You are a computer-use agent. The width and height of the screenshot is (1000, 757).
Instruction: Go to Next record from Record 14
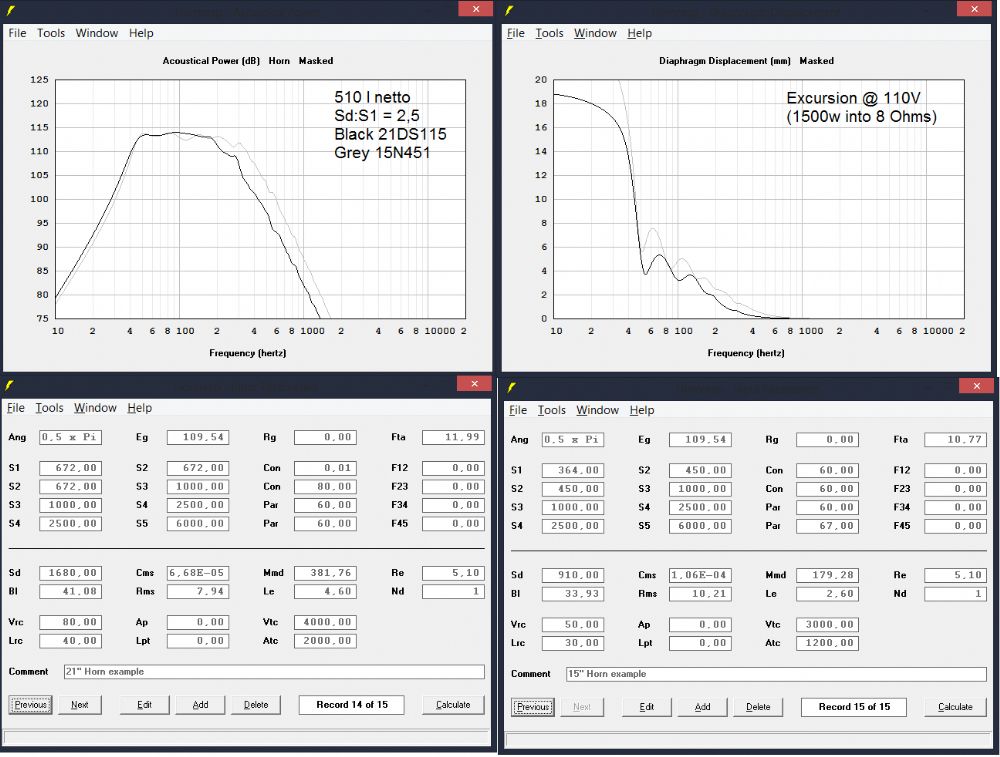coord(80,705)
